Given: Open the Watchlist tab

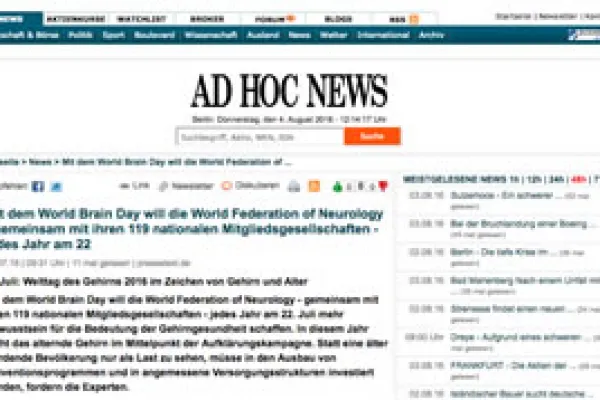Looking at the screenshot, I should click(x=142, y=19).
